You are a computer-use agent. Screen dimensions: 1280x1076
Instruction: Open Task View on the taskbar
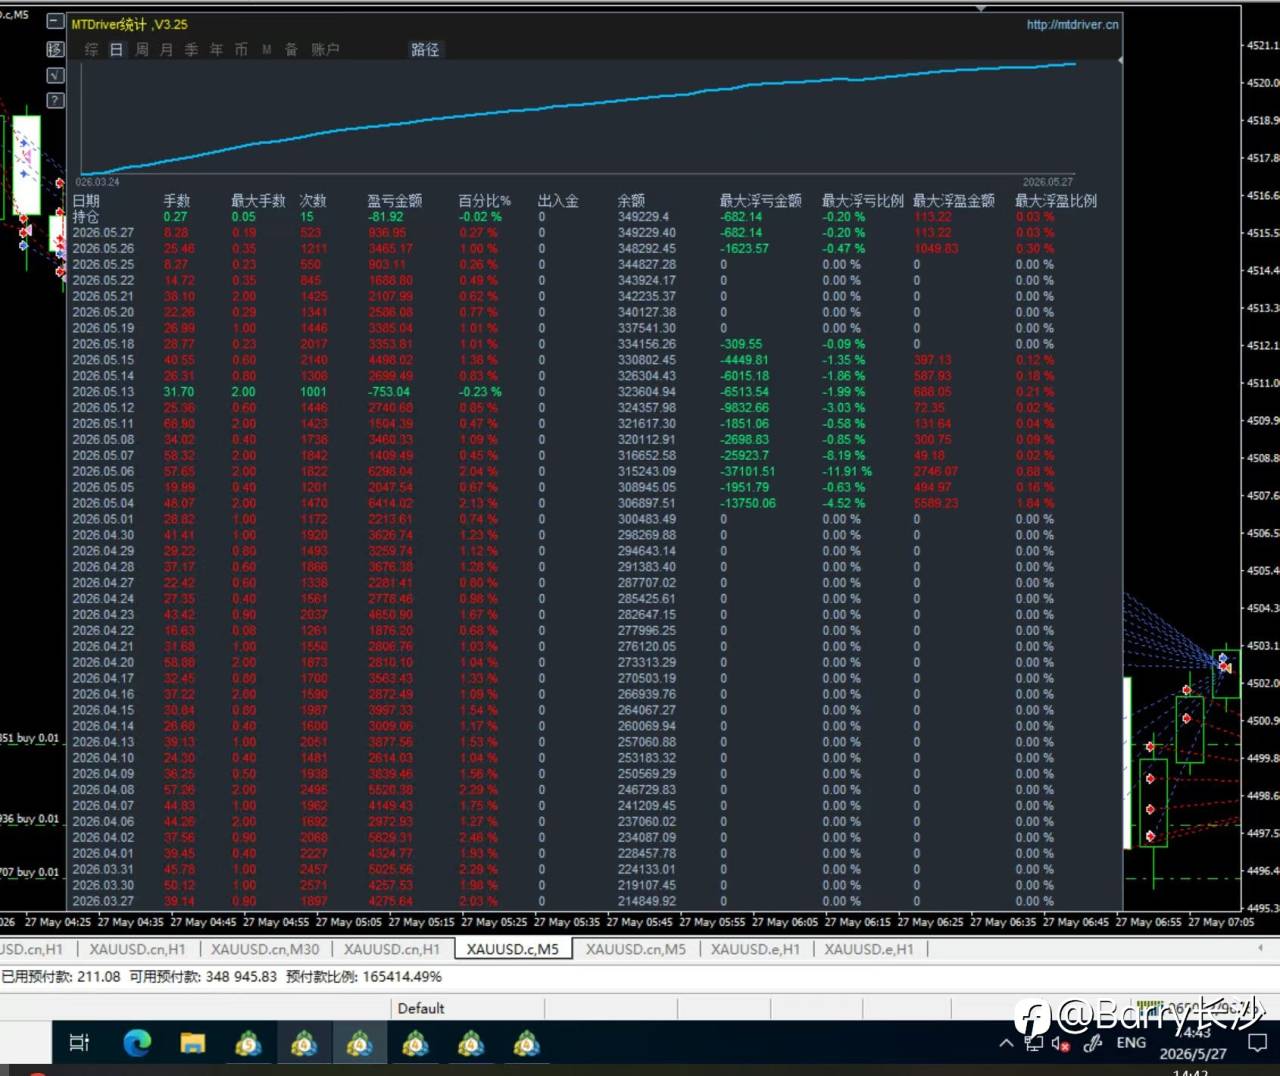[x=80, y=1044]
